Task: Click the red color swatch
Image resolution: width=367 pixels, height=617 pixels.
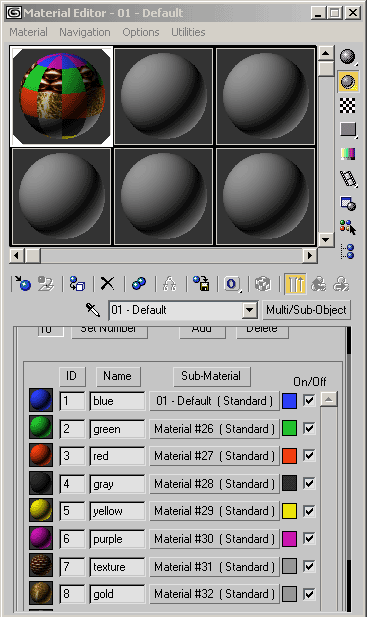Action: [289, 456]
